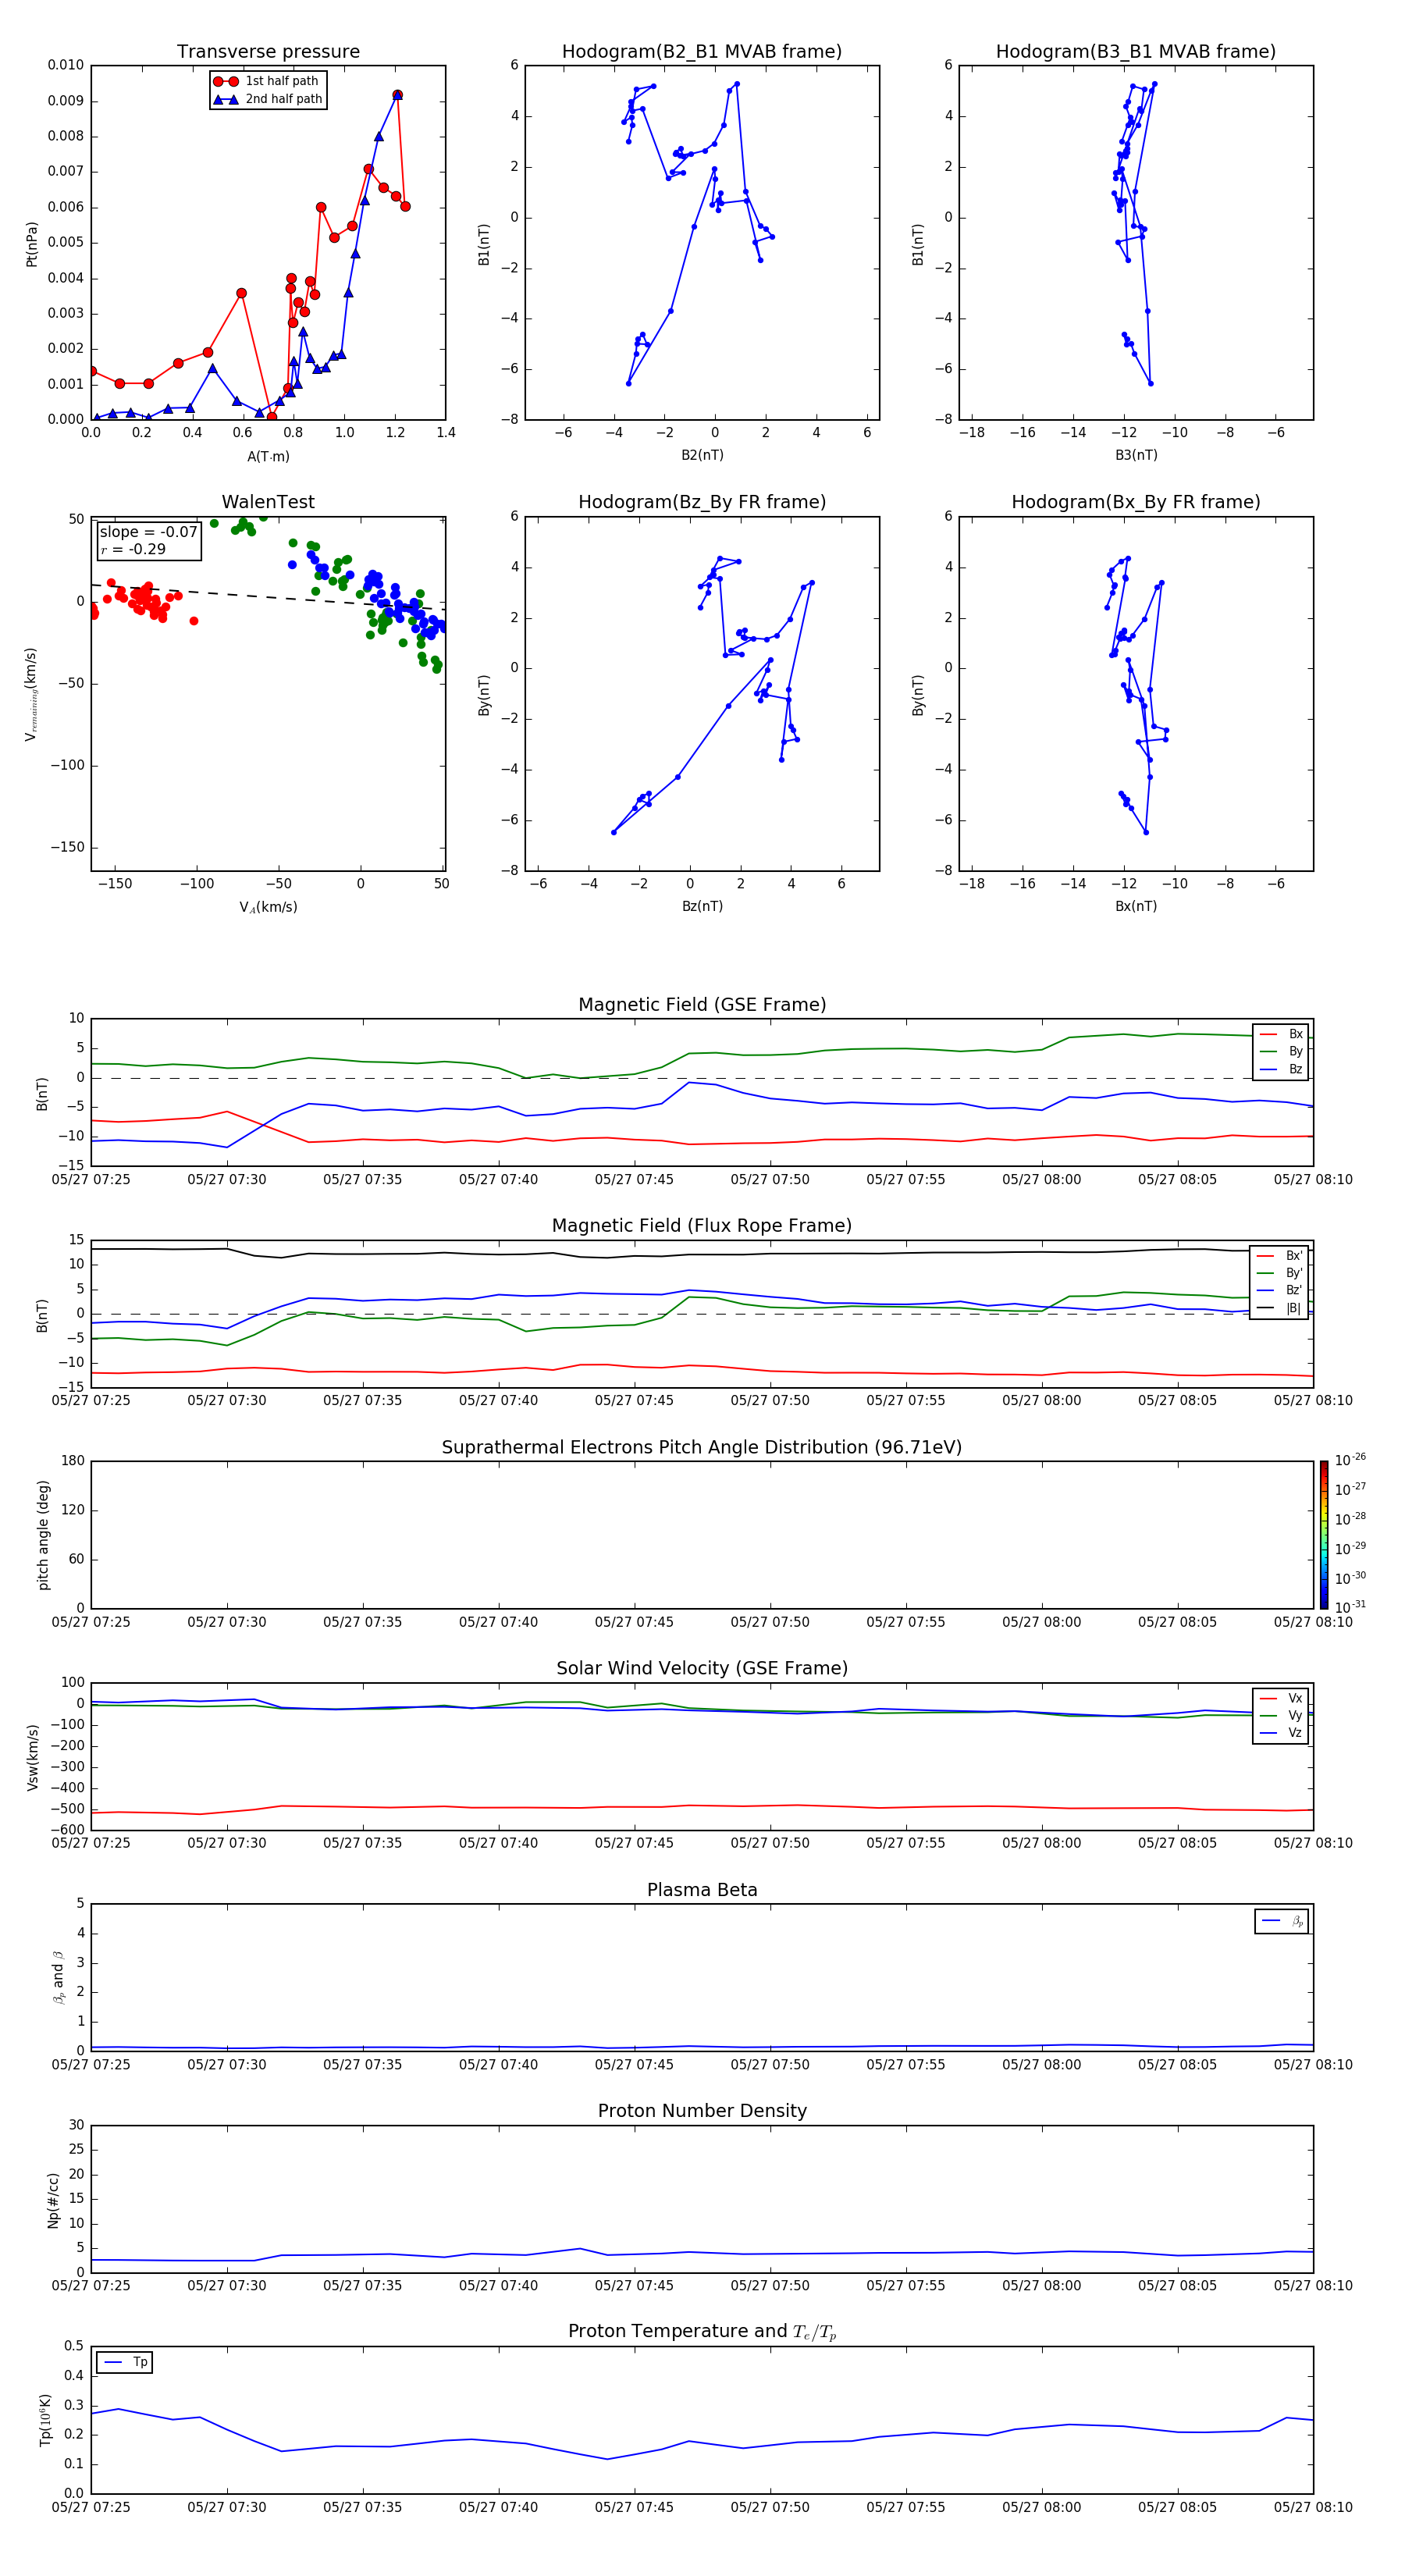The width and height of the screenshot is (1405, 2576).
Task: Click the "B3(nT)" x-axis label
Action: [x=1136, y=455]
